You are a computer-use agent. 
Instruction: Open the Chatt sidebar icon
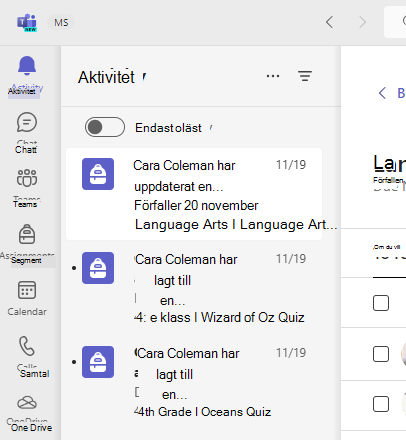27,122
